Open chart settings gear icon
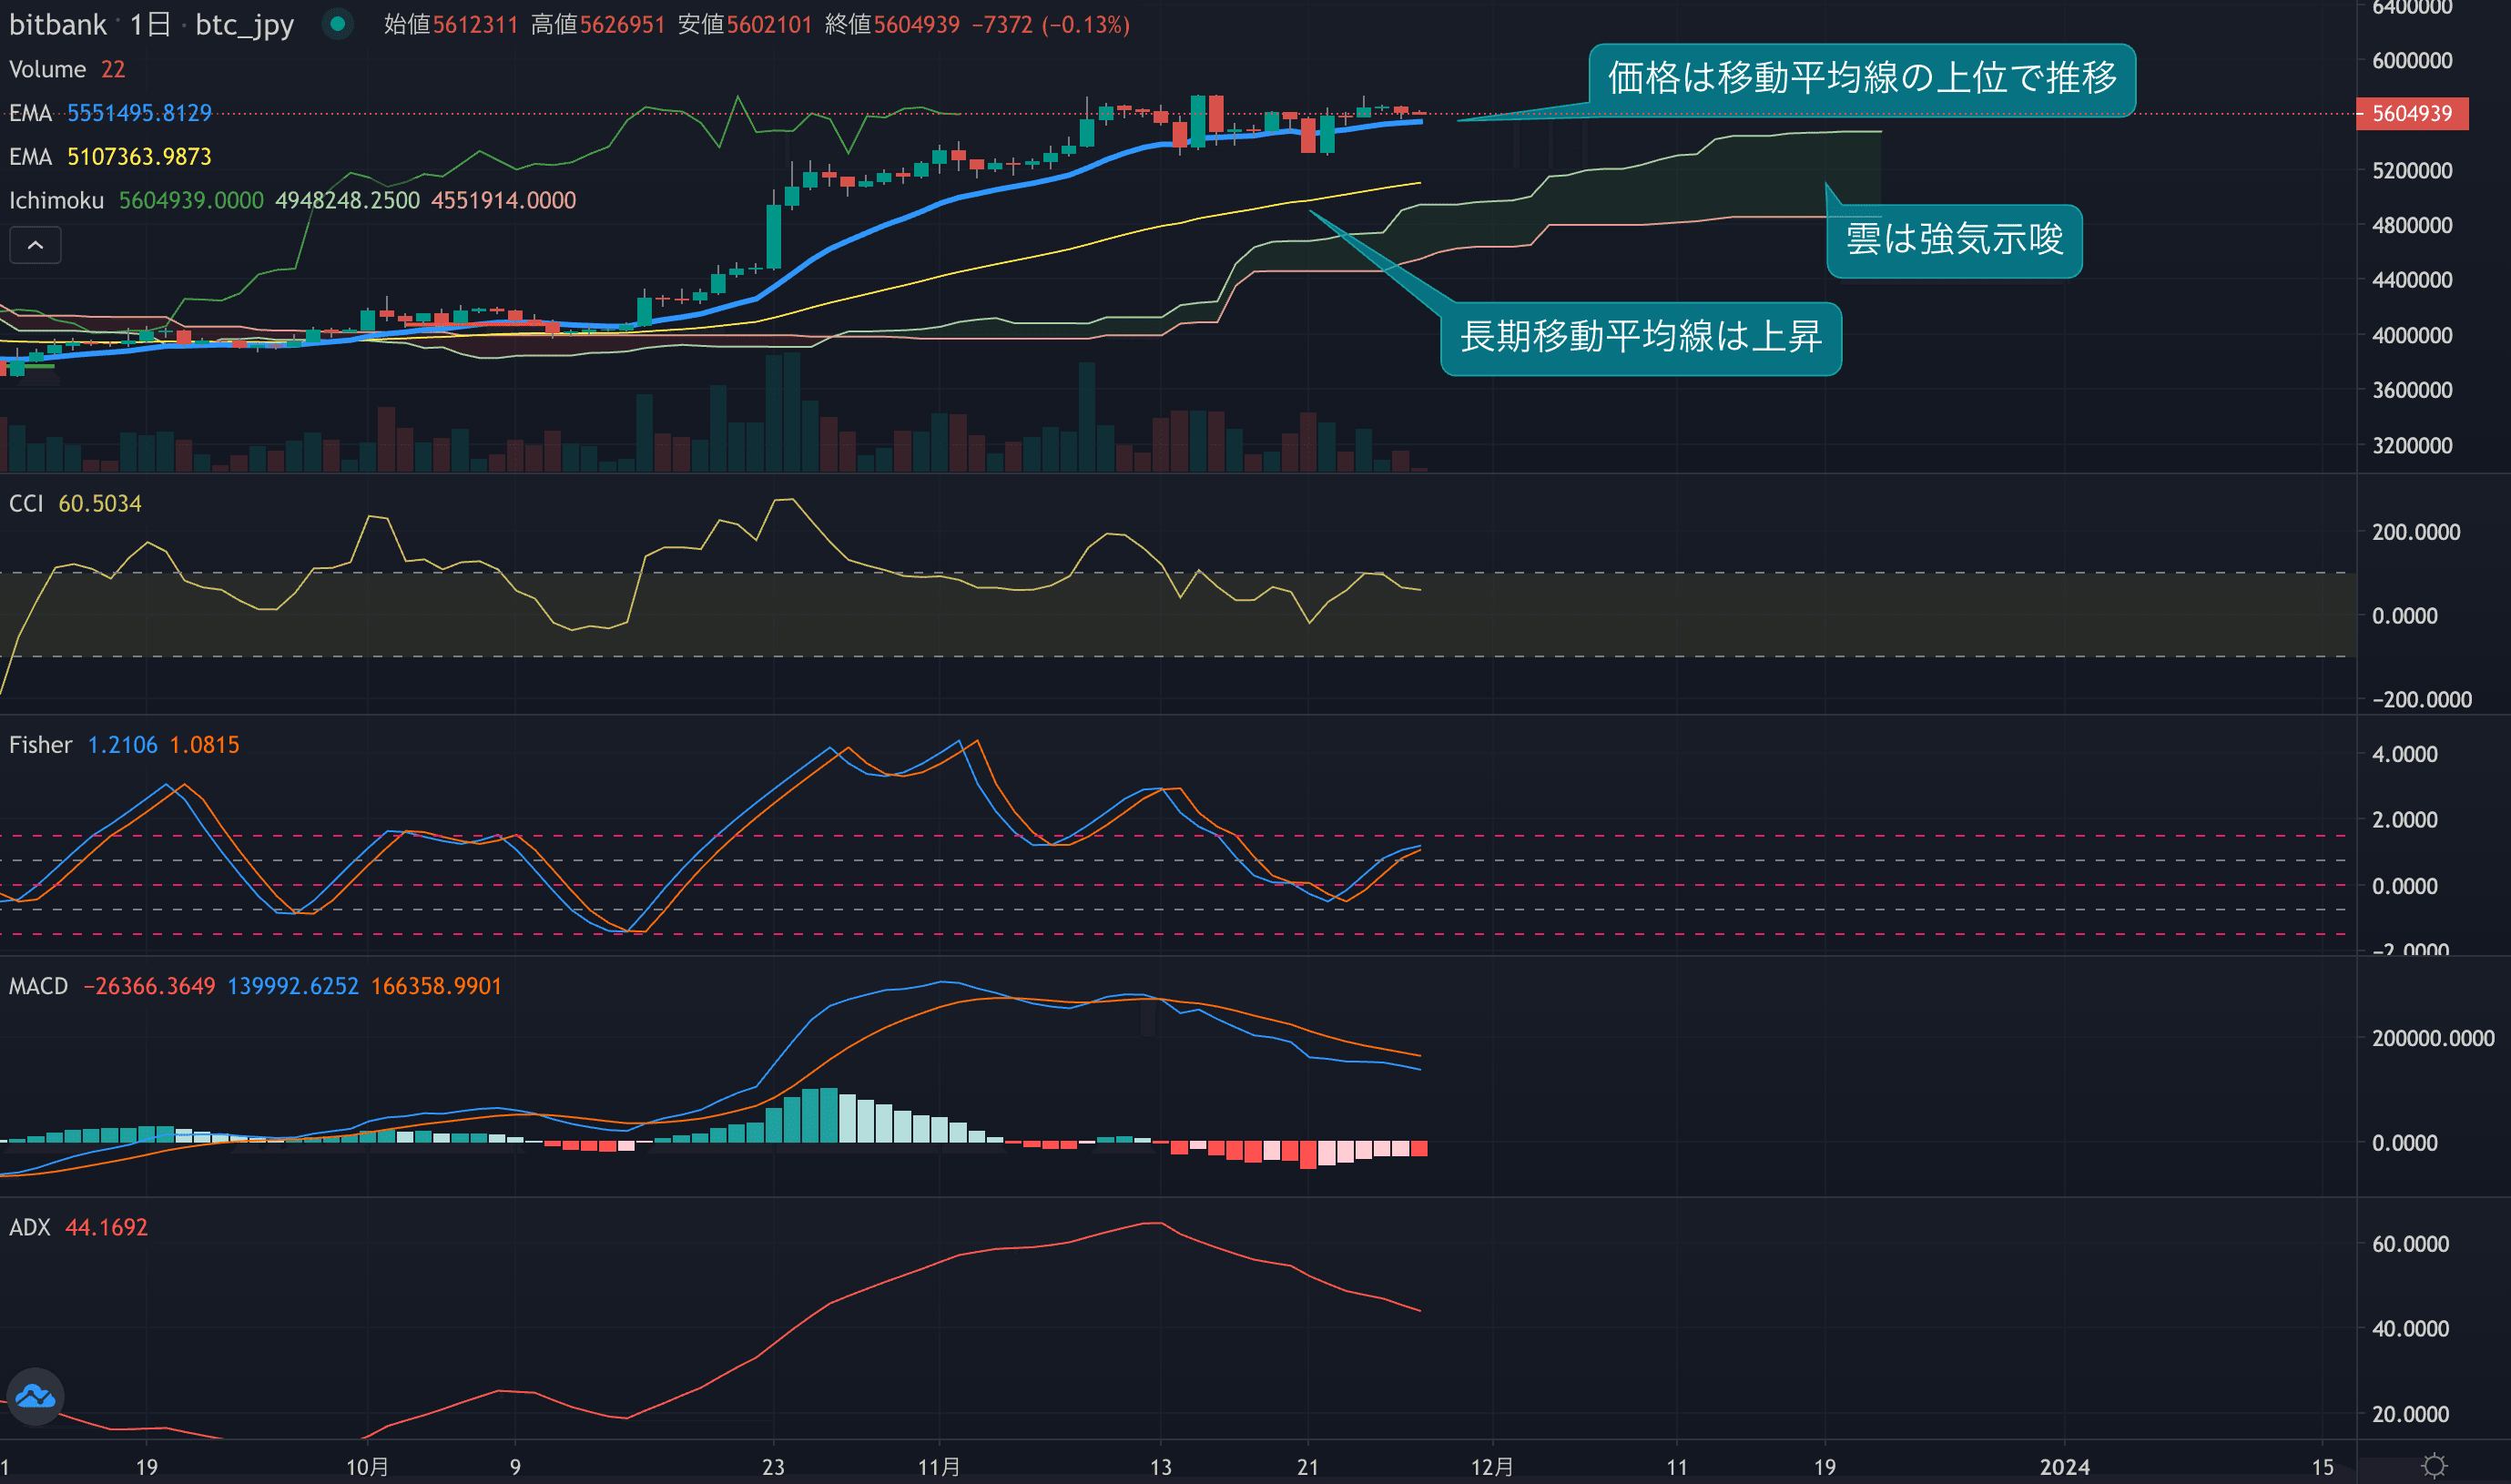 (x=2434, y=1466)
